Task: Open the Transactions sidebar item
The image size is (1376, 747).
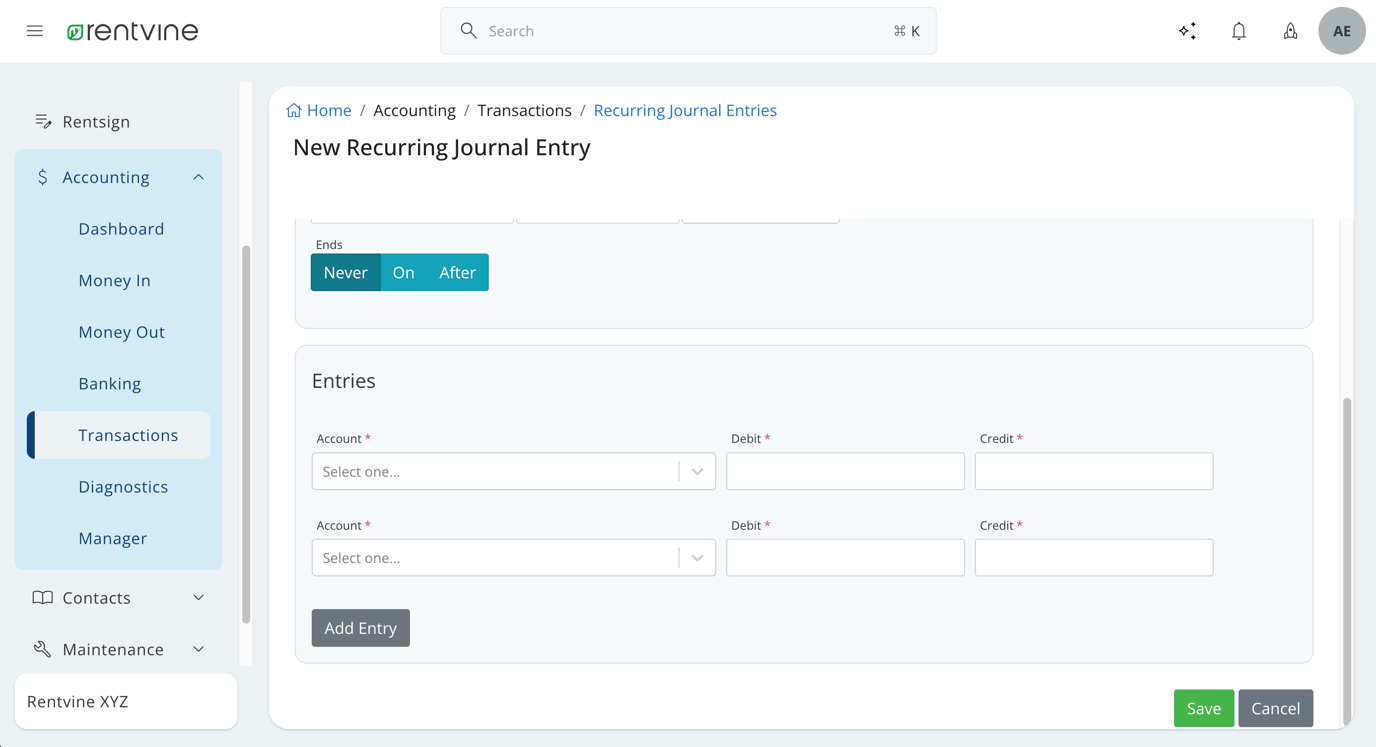Action: pos(128,435)
